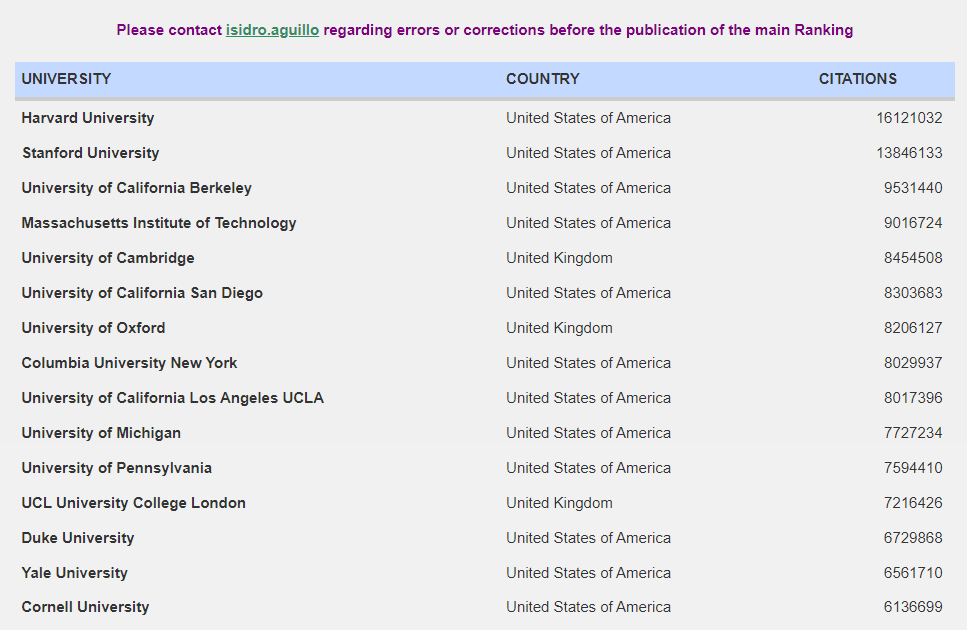Select University of Oxford entry
This screenshot has width=967, height=630.
coord(93,328)
